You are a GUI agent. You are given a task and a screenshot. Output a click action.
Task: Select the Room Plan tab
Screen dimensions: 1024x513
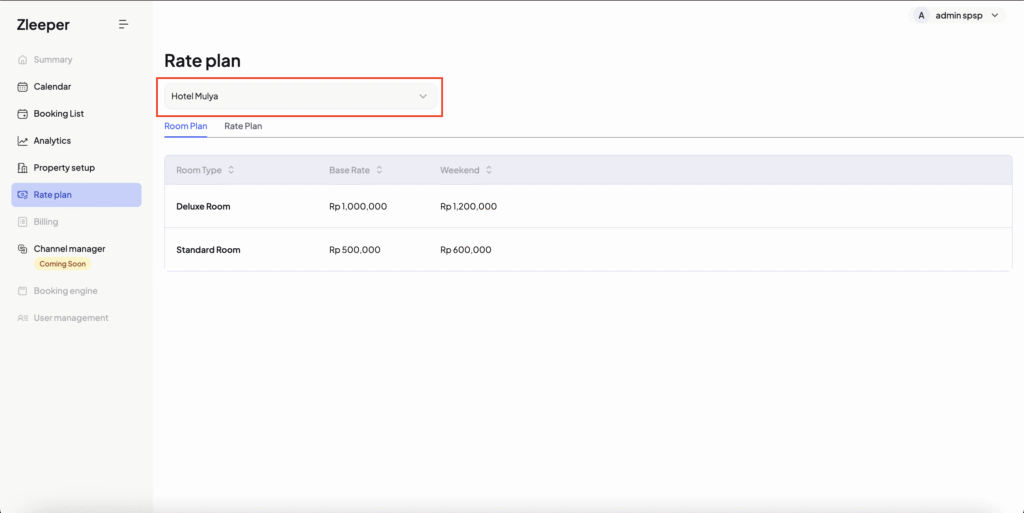[186, 127]
